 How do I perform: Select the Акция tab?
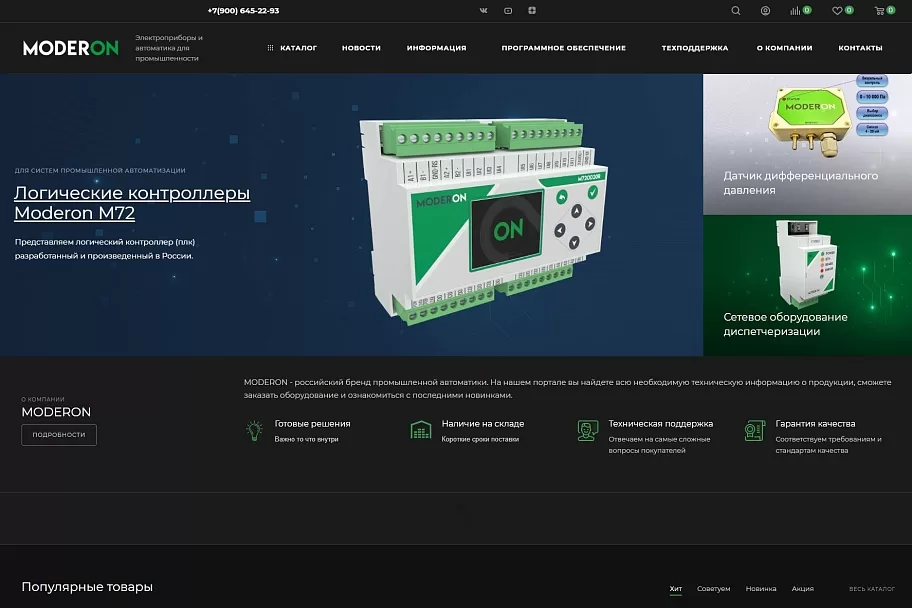(803, 589)
